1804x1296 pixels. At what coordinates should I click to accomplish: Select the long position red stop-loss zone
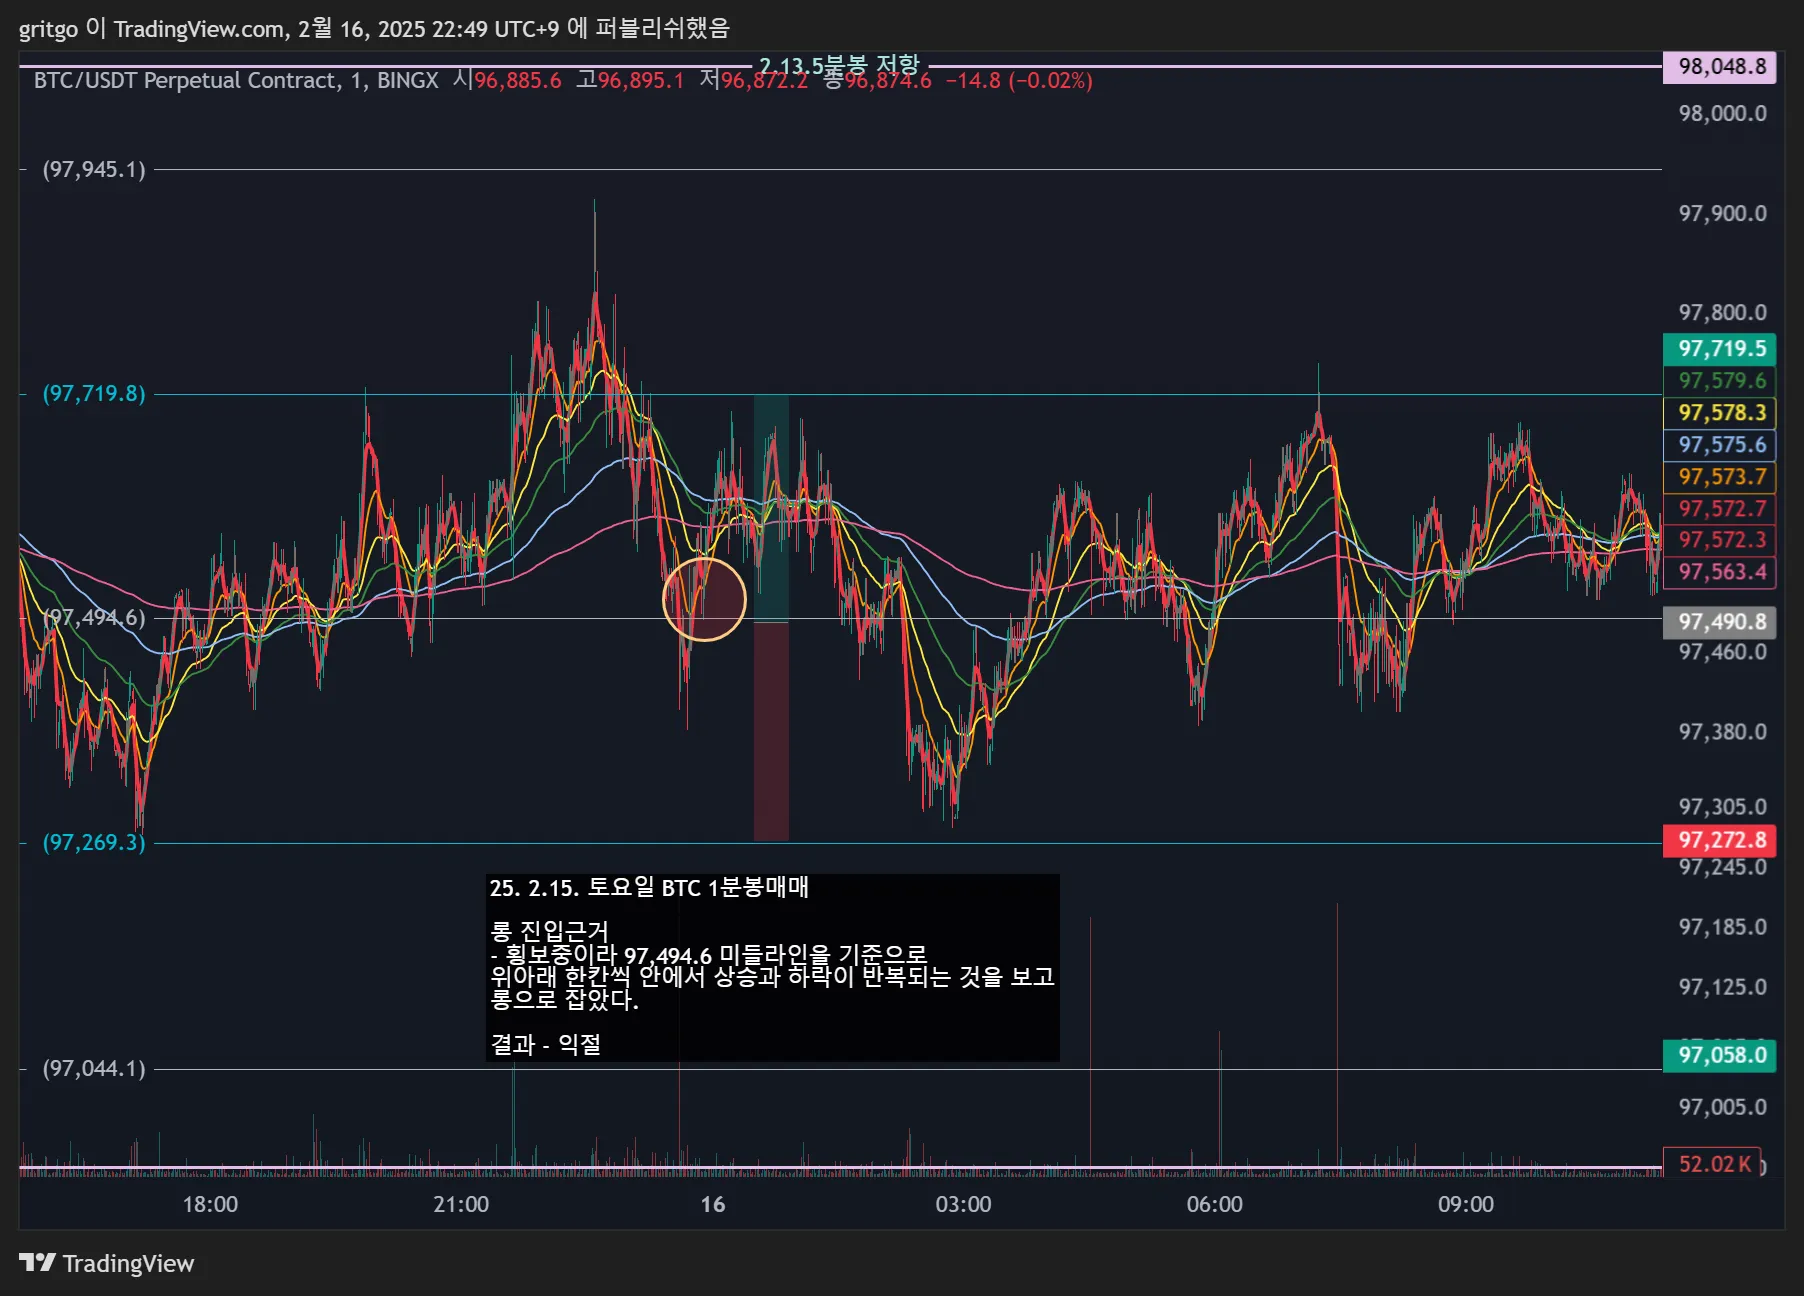(771, 732)
